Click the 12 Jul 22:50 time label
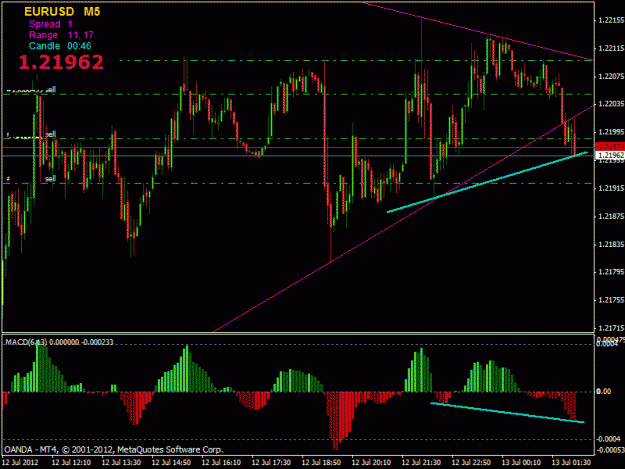This screenshot has height=469, width=625. tap(471, 462)
